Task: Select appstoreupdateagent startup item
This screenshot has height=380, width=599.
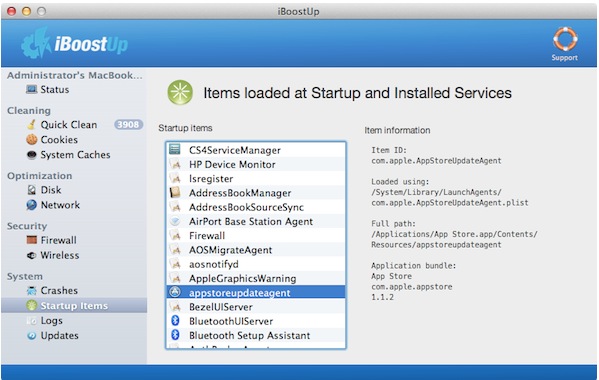Action: click(256, 293)
